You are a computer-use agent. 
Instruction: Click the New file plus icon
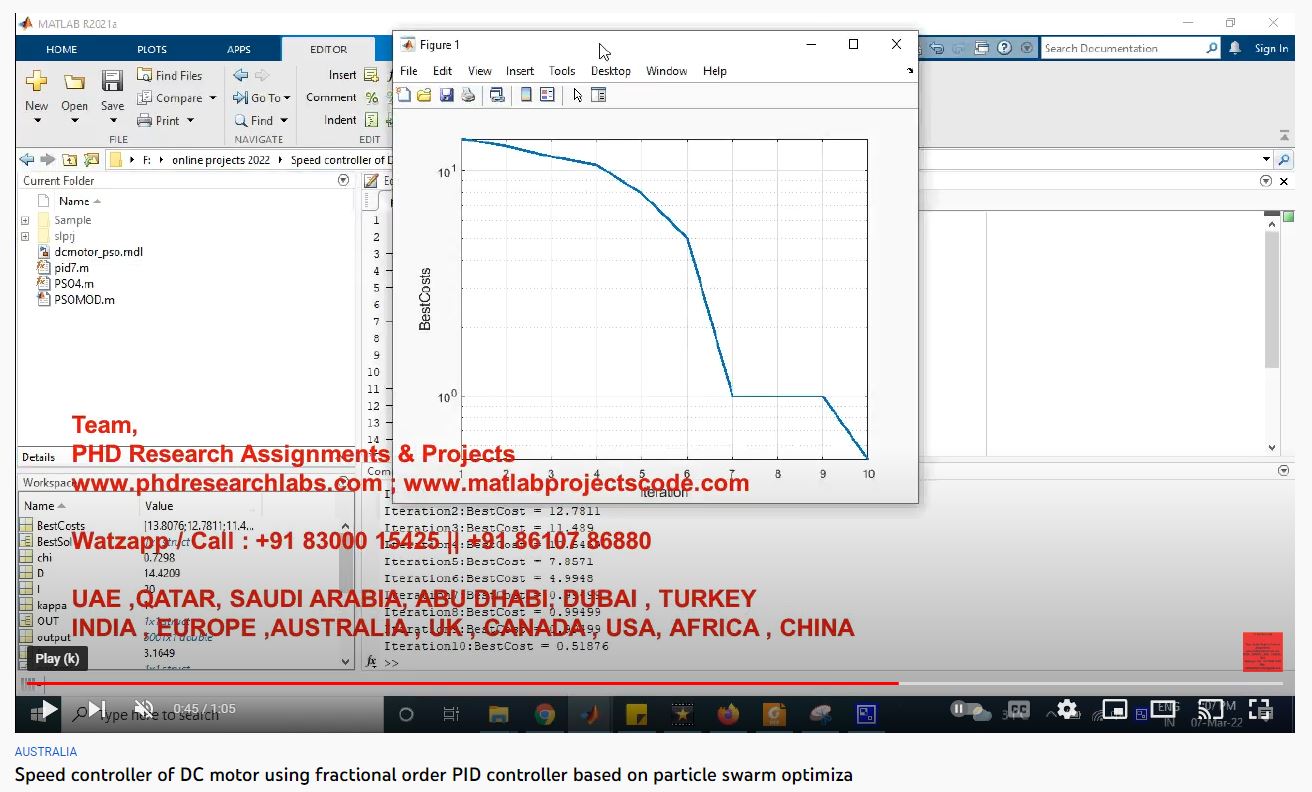click(36, 81)
